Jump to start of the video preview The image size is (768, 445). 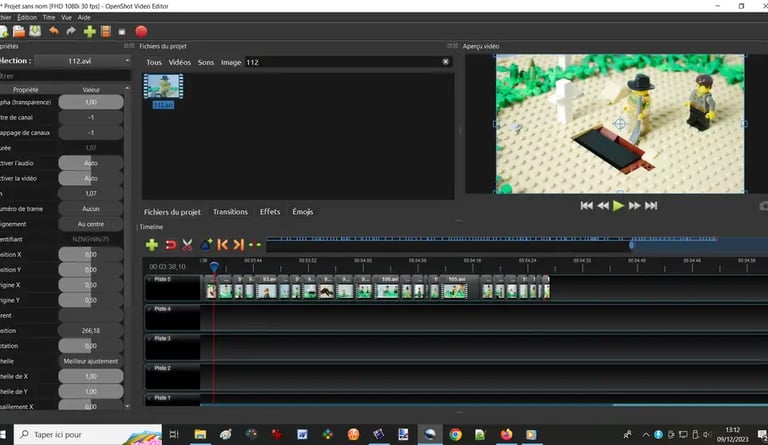tap(586, 206)
